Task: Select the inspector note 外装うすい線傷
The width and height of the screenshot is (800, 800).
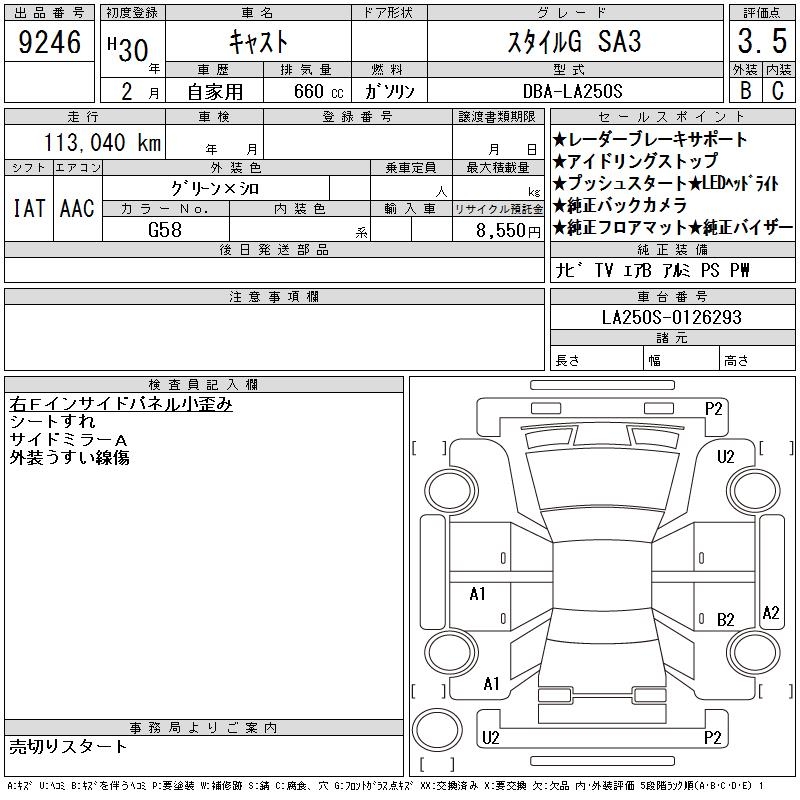Action: tap(69, 457)
